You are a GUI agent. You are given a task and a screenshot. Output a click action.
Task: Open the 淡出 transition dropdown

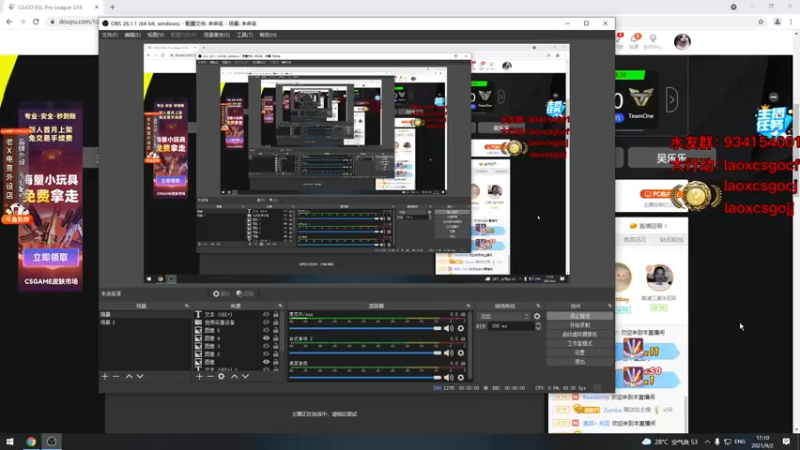point(504,316)
